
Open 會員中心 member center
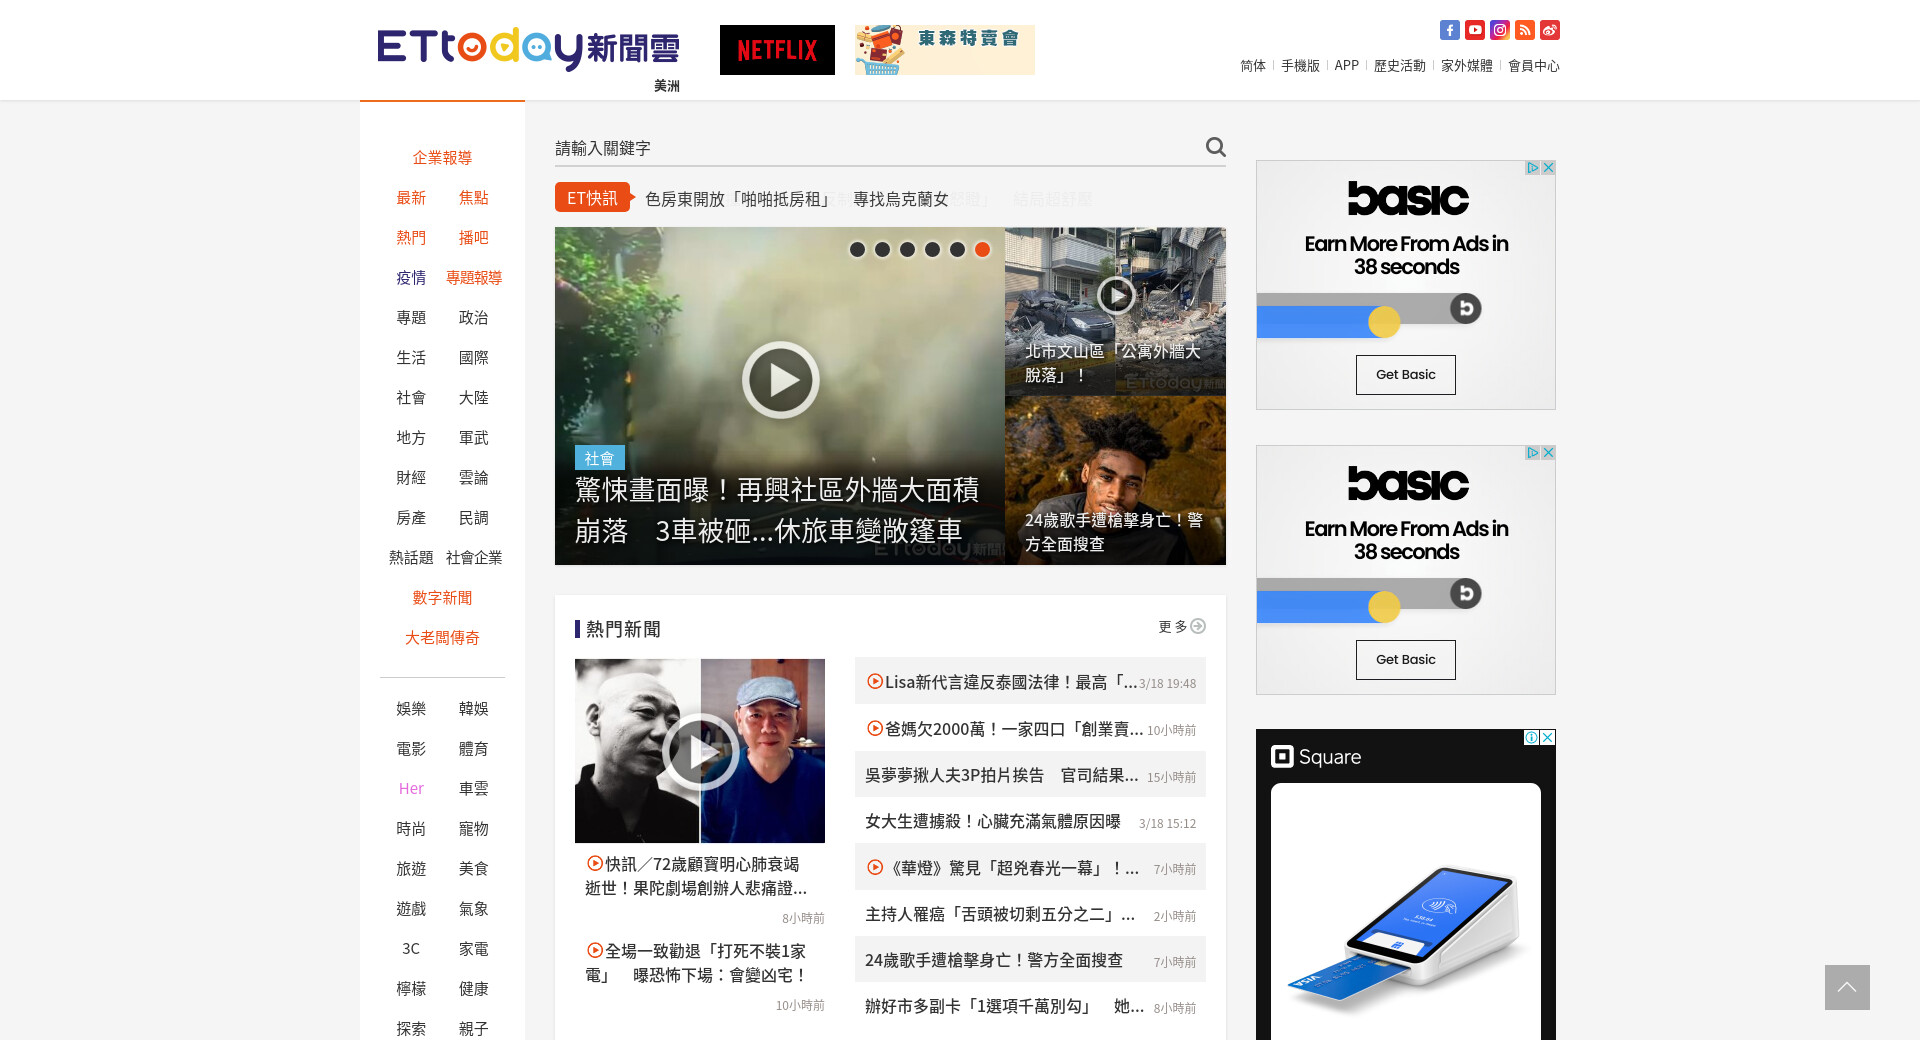pos(1534,66)
